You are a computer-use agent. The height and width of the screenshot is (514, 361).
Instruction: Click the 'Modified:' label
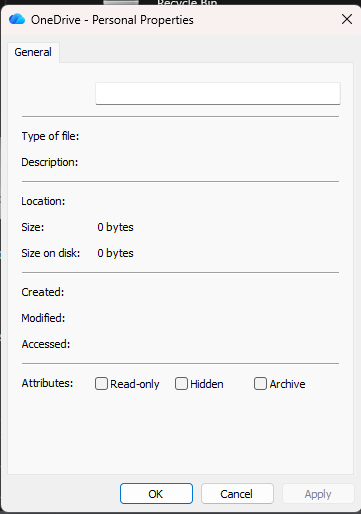[43, 318]
